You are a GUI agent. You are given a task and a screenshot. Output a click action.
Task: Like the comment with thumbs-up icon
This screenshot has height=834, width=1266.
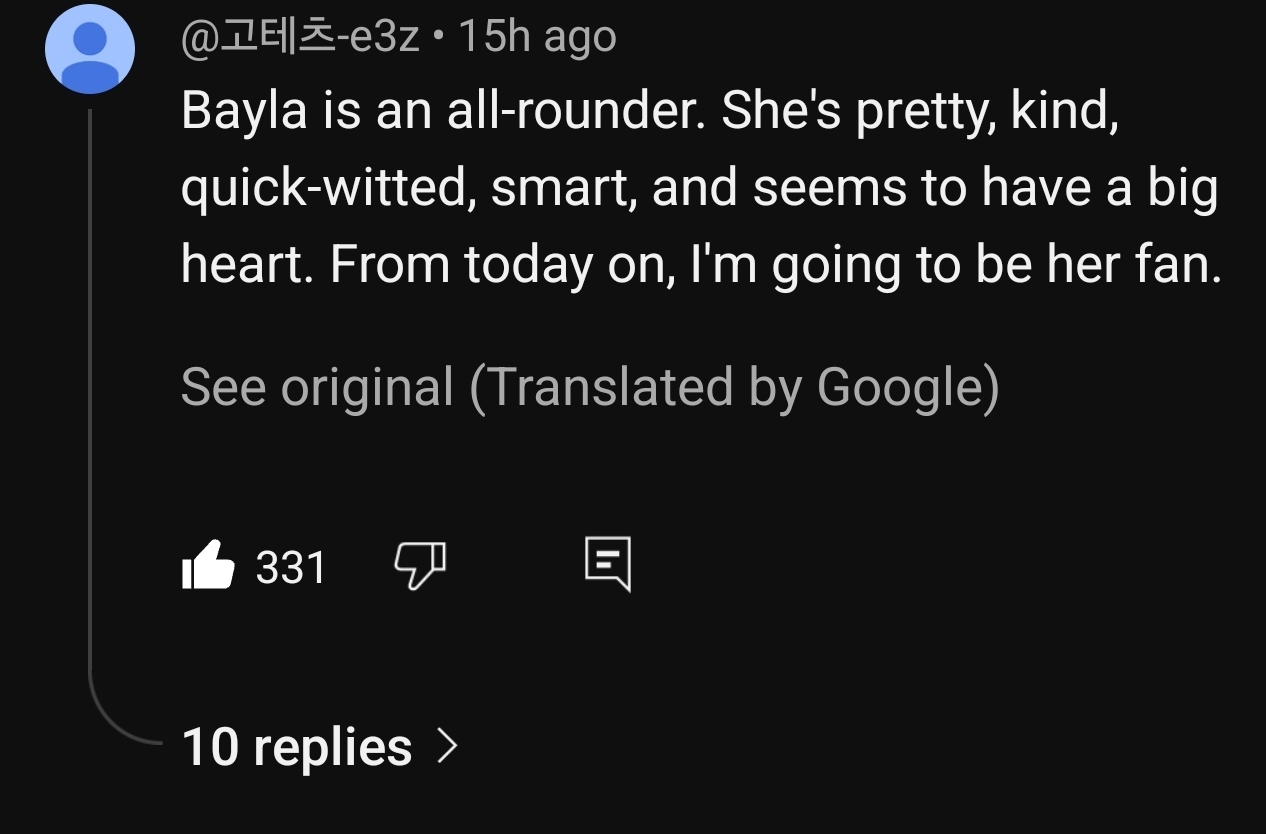pyautogui.click(x=208, y=566)
